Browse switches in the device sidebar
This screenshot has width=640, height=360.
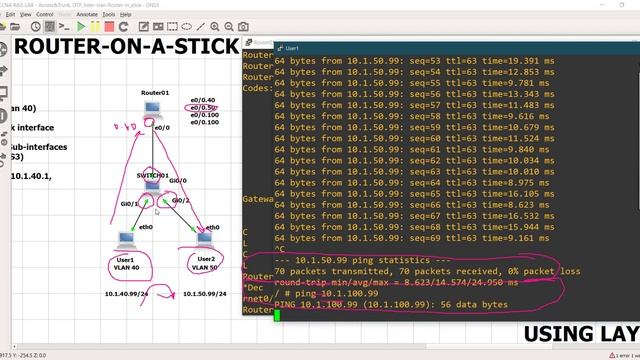coord(3,71)
